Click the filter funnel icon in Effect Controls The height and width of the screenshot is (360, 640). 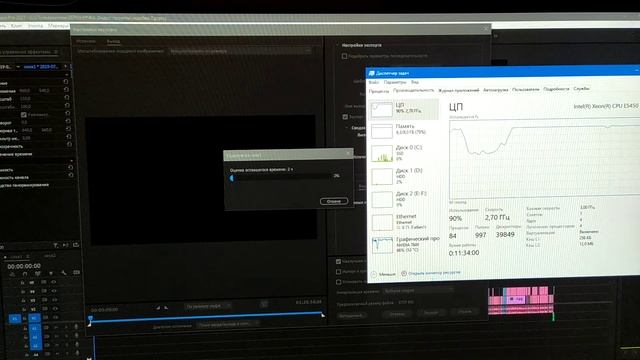(56, 245)
